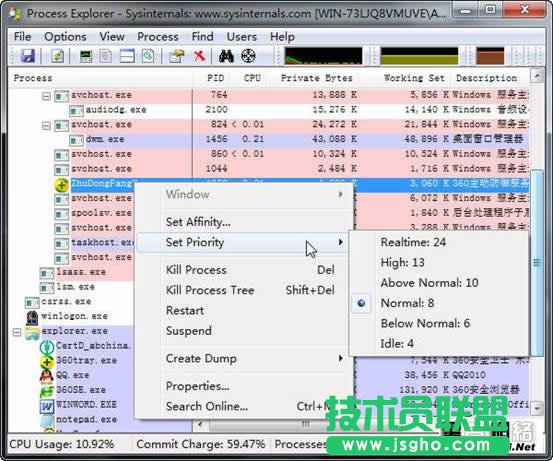Image resolution: width=553 pixels, height=461 pixels.
Task: Click the dwm.exe process icon
Action: 76,140
